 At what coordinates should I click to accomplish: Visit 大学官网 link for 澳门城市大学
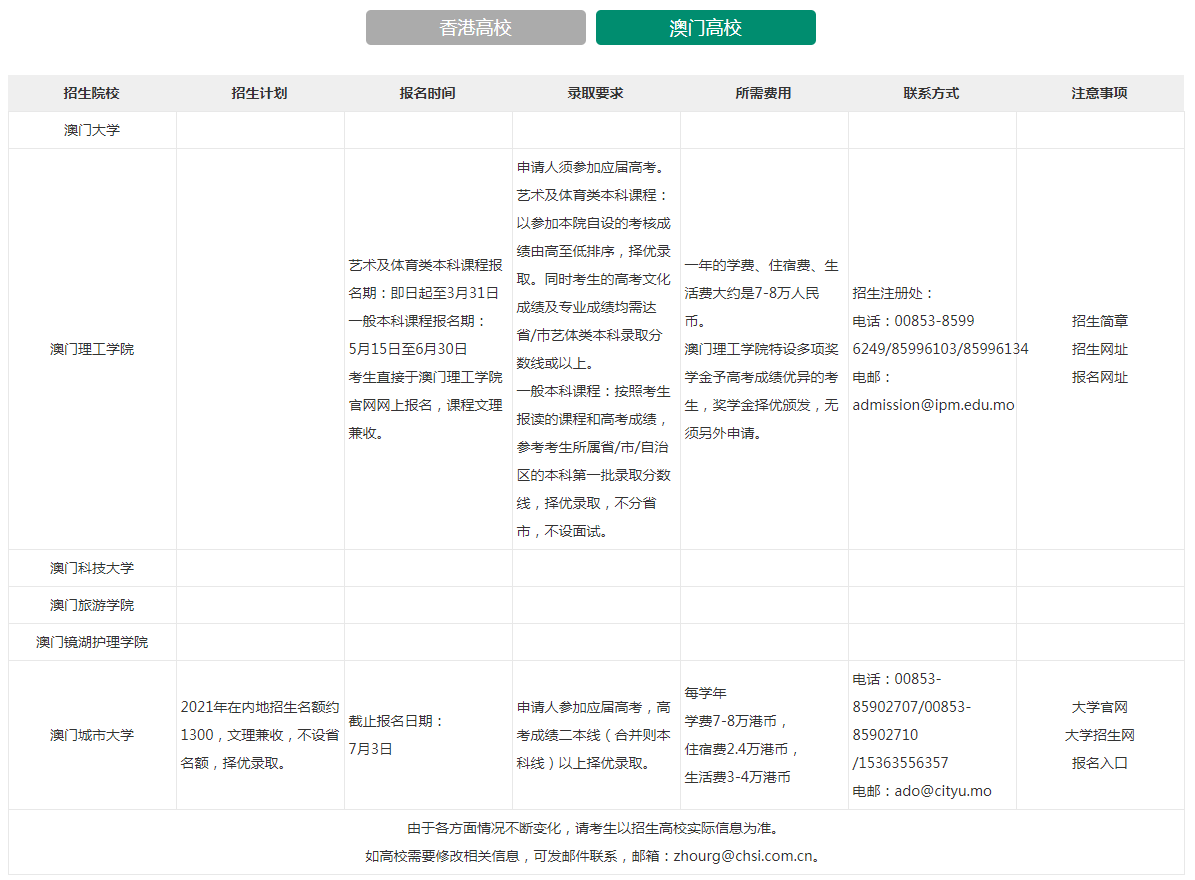point(1100,707)
